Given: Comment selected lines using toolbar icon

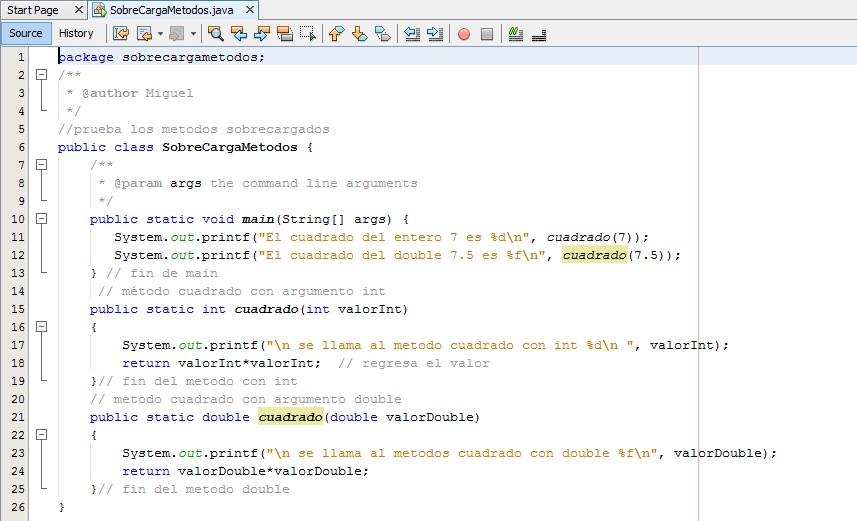Looking at the screenshot, I should [516, 33].
